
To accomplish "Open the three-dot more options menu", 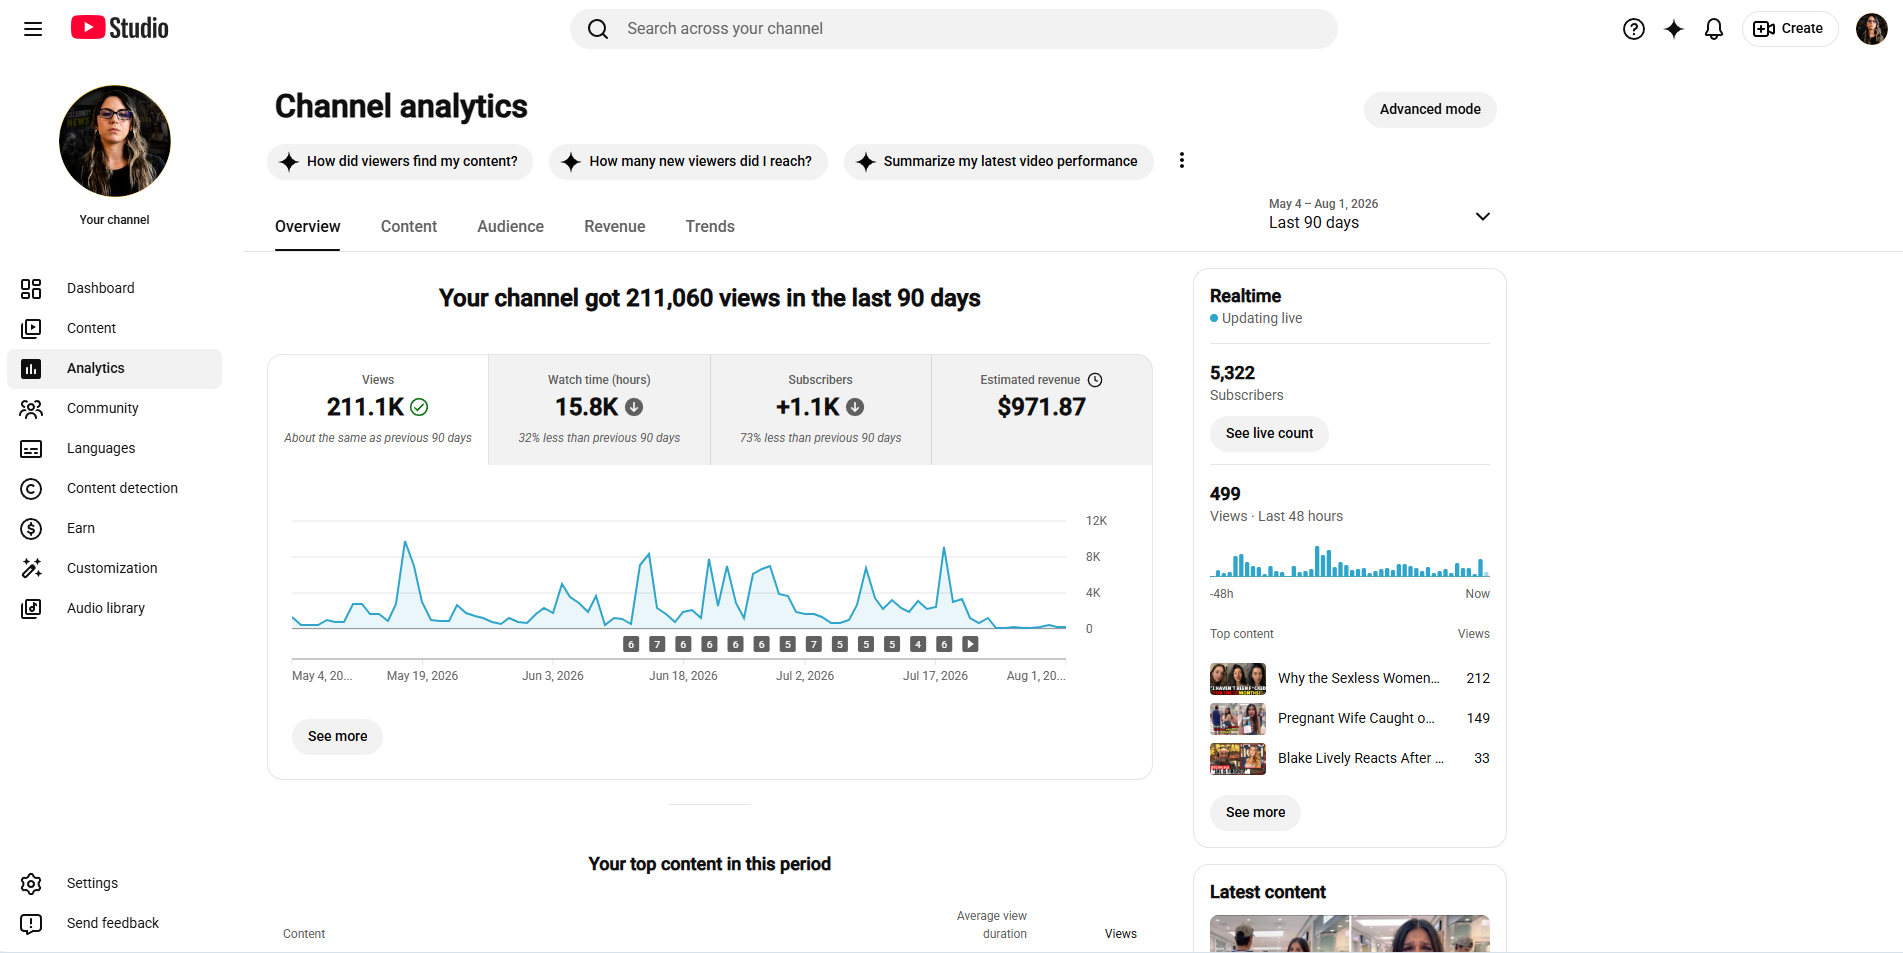I will point(1182,161).
